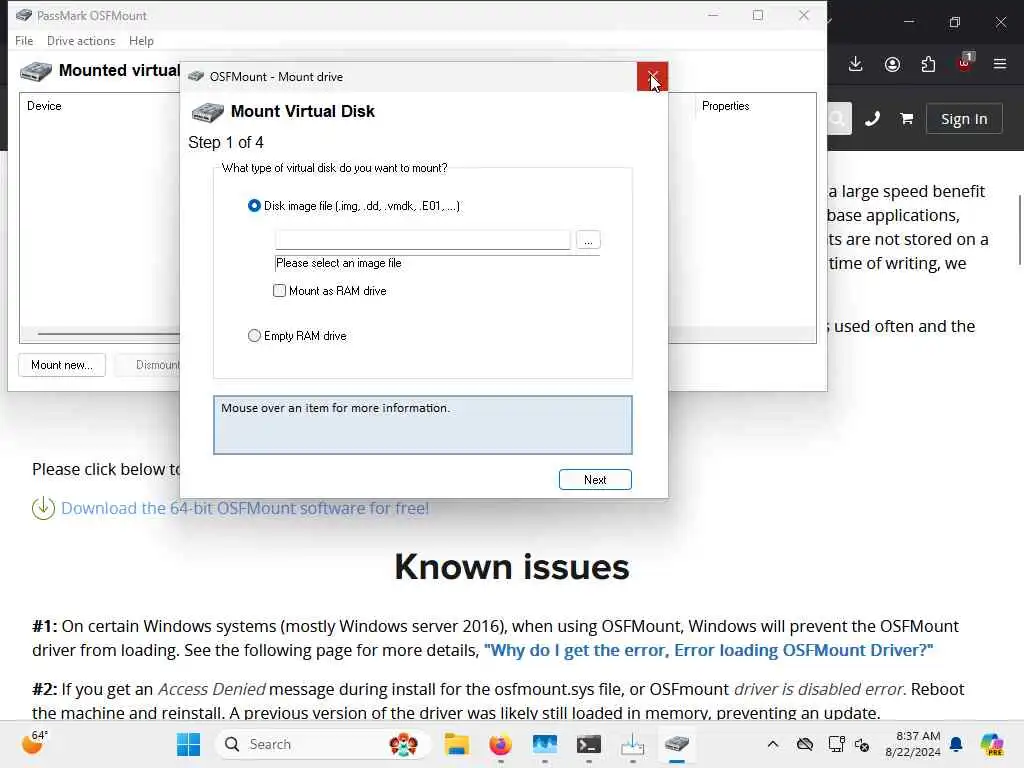Click the Device column header
This screenshot has height=768, width=1024.
click(x=44, y=106)
